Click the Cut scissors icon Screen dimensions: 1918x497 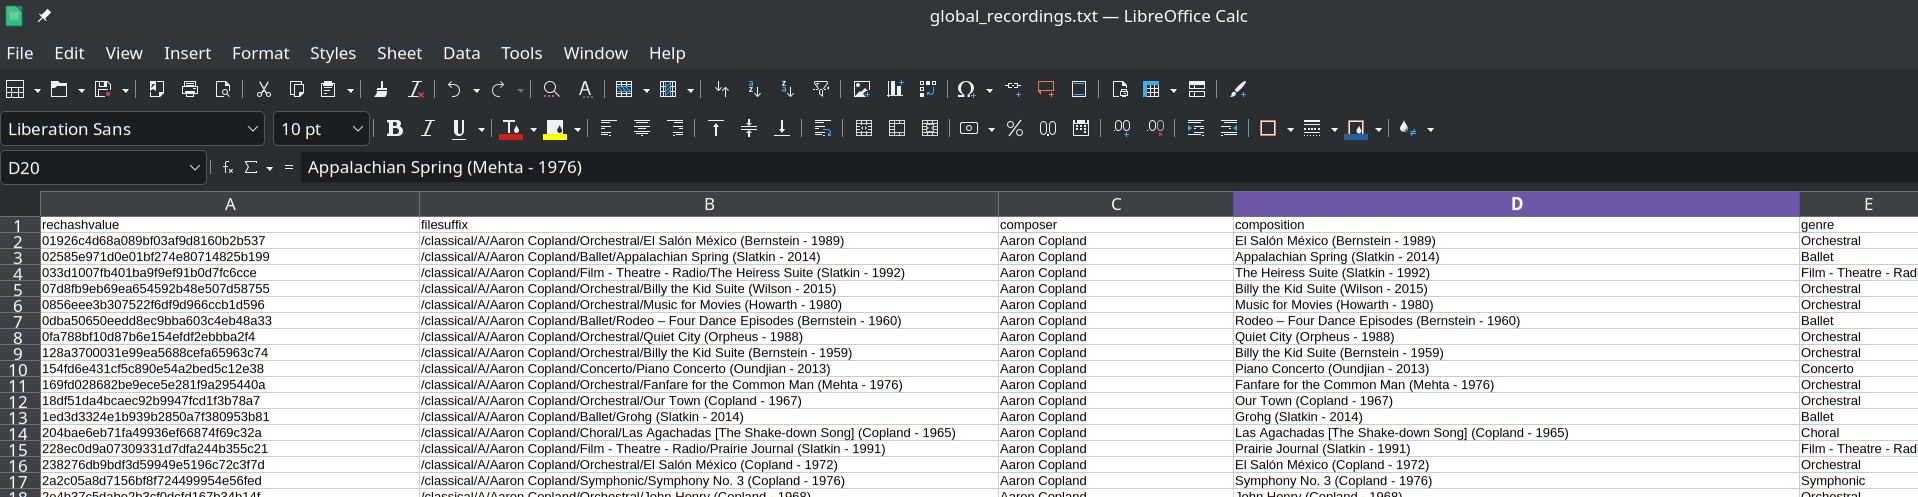pyautogui.click(x=264, y=90)
